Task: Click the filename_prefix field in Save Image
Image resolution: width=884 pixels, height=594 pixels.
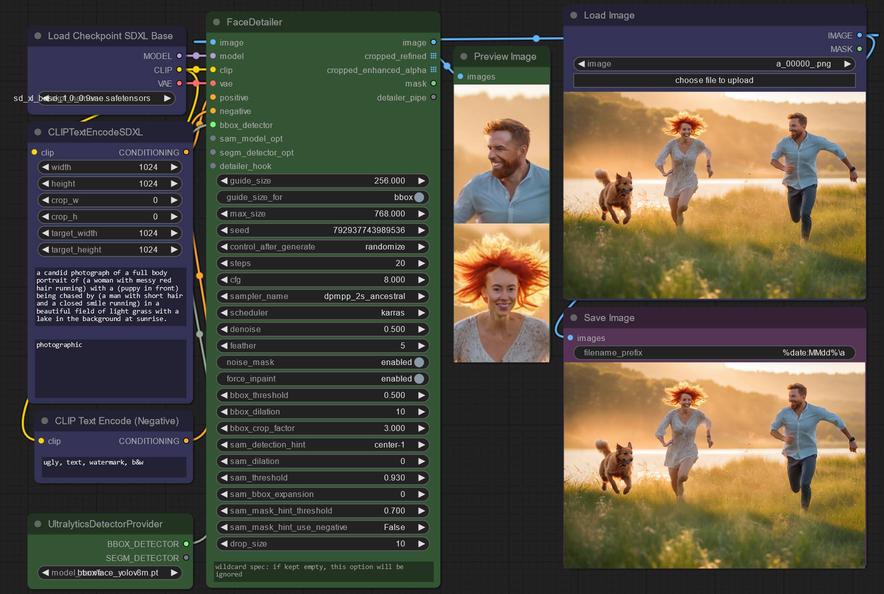Action: point(714,353)
